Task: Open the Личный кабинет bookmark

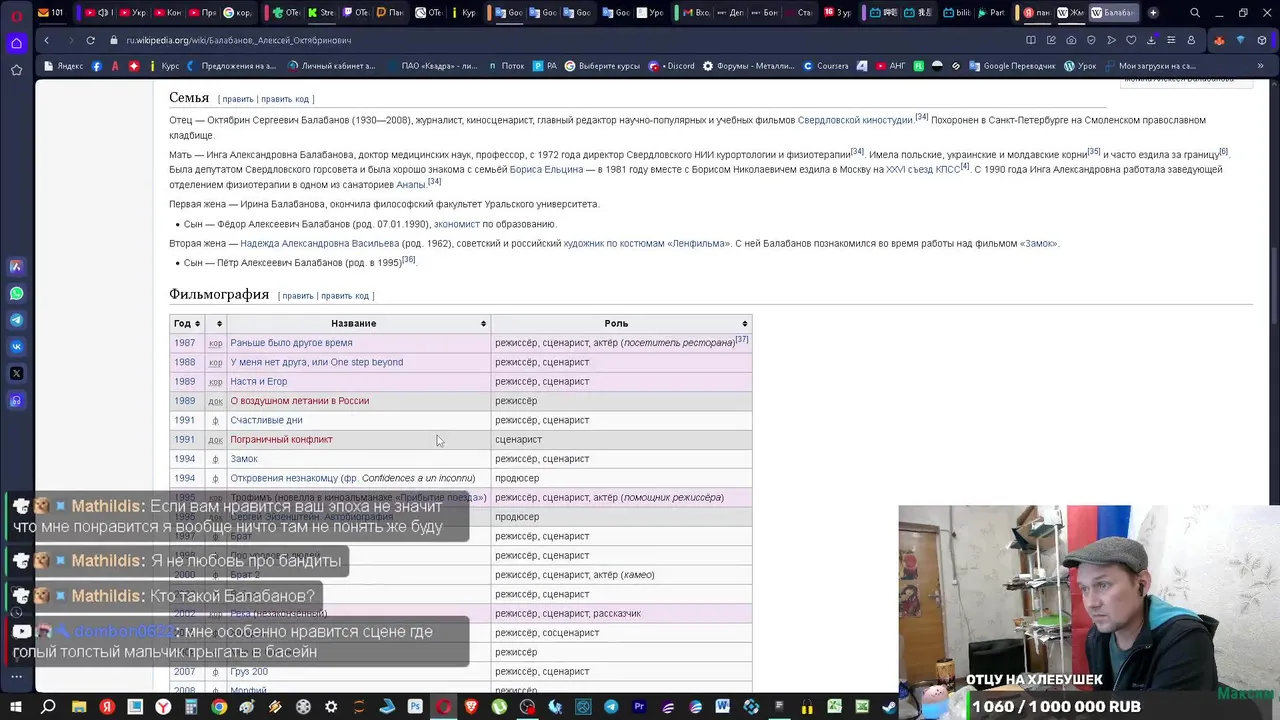Action: (331, 66)
